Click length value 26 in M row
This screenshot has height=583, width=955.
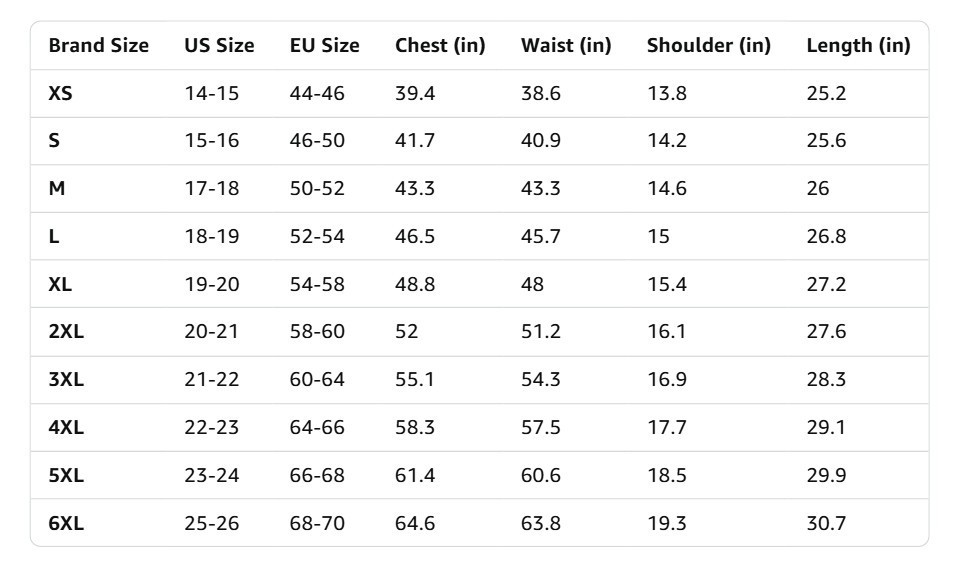point(818,188)
